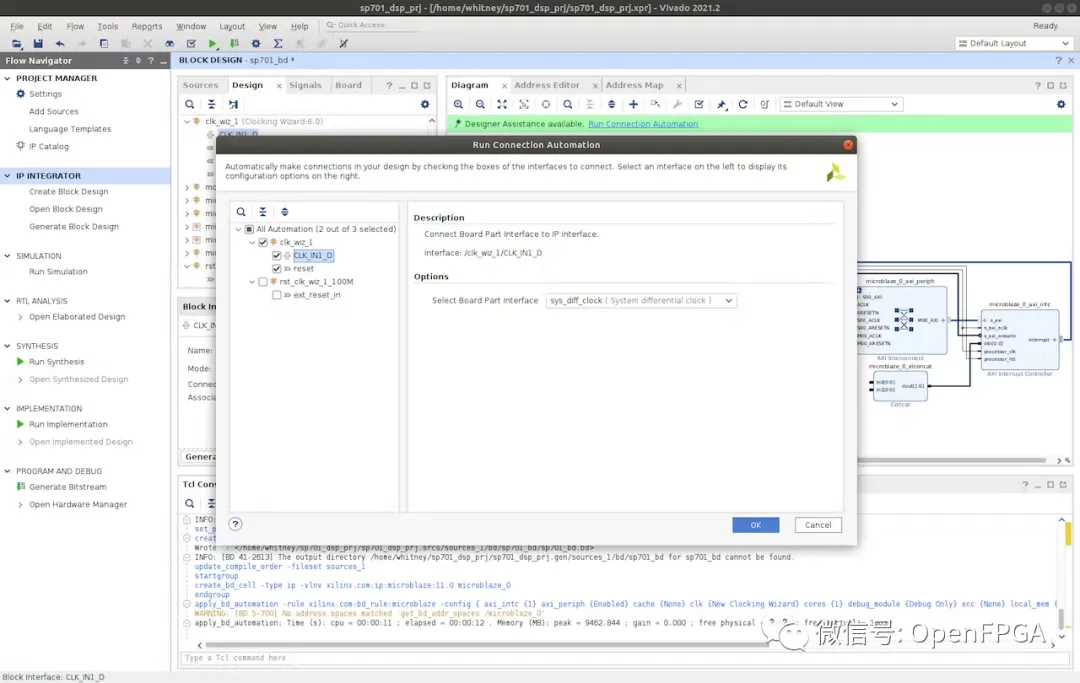Zoom out on the block diagram
The image size is (1080, 683).
(480, 104)
